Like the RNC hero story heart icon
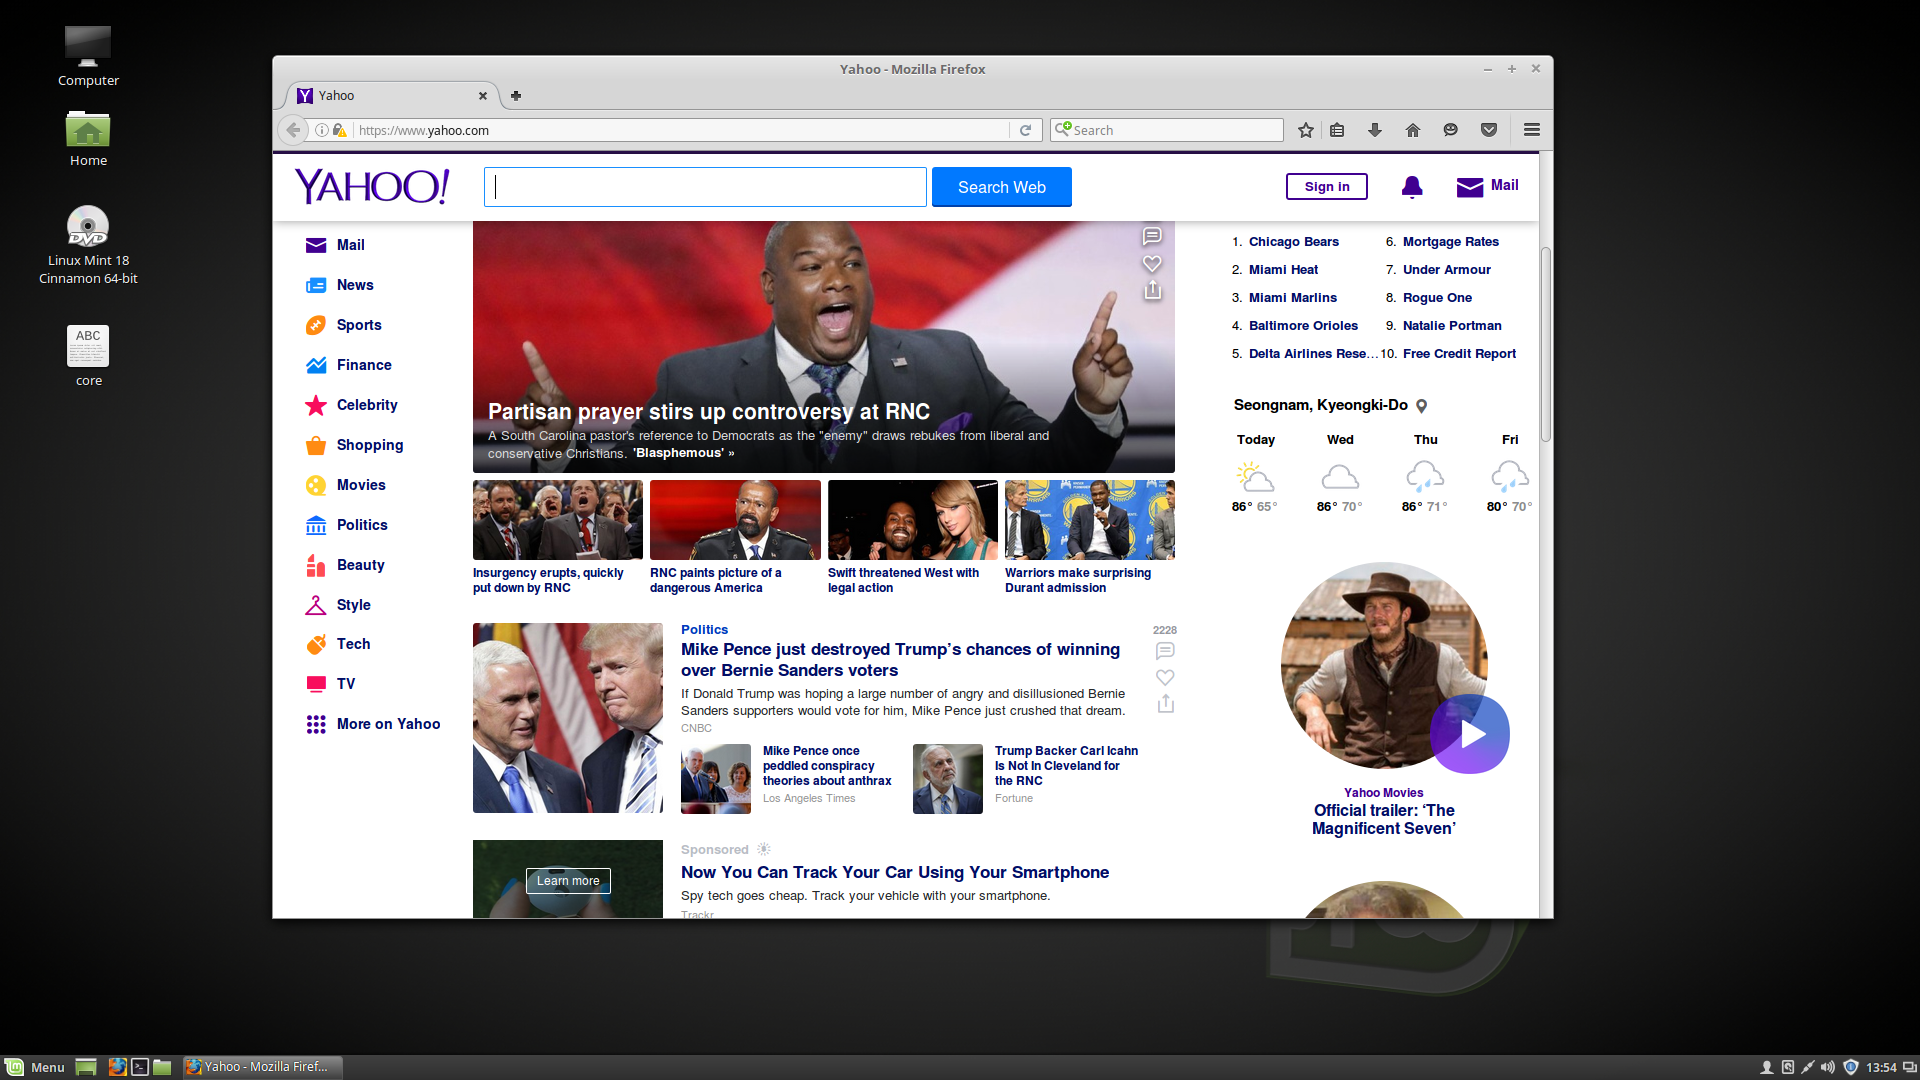 coord(1152,264)
